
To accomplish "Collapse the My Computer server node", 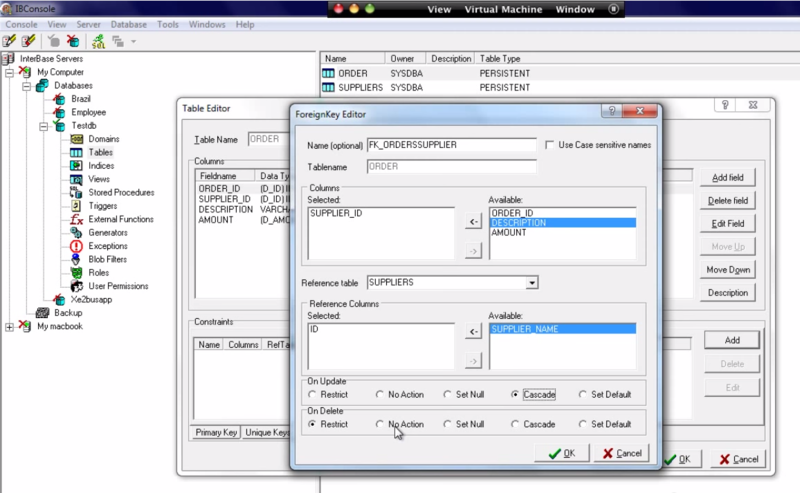I will pos(10,72).
